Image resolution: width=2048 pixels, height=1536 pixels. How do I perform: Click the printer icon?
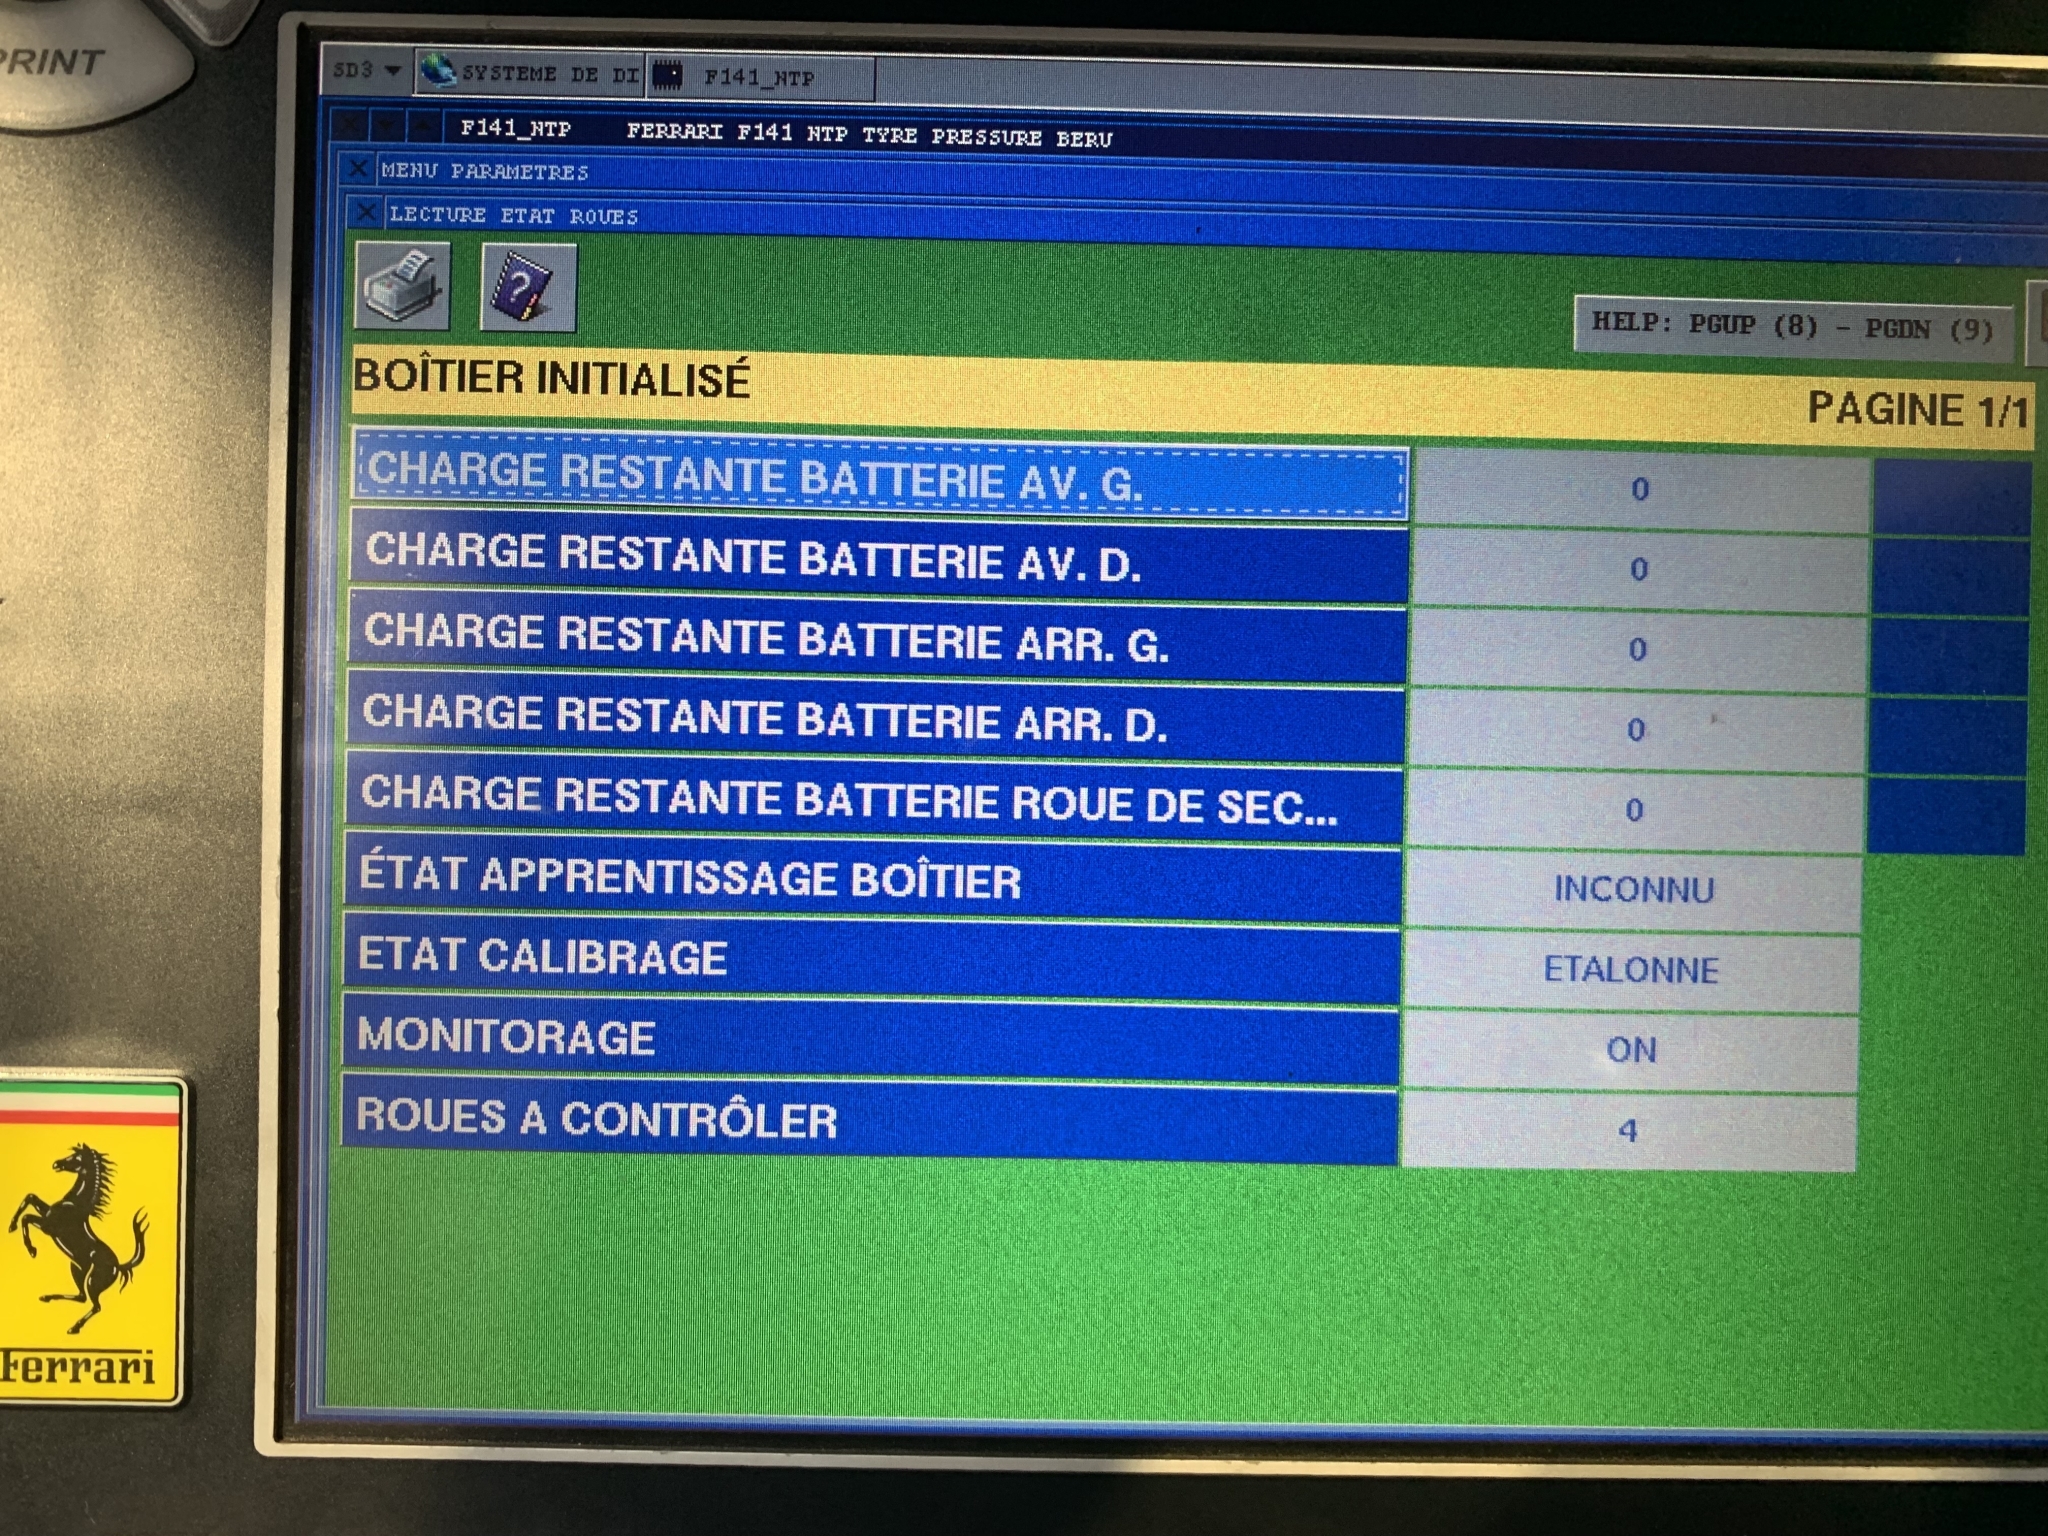[402, 285]
